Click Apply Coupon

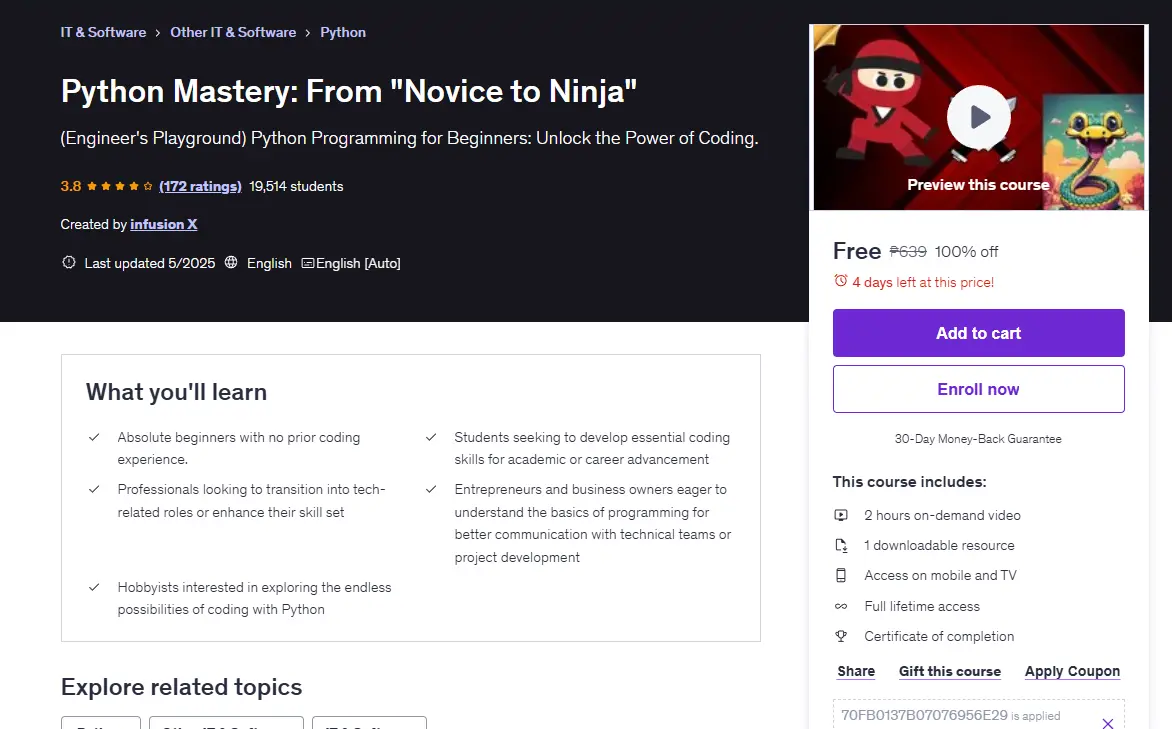coord(1072,671)
